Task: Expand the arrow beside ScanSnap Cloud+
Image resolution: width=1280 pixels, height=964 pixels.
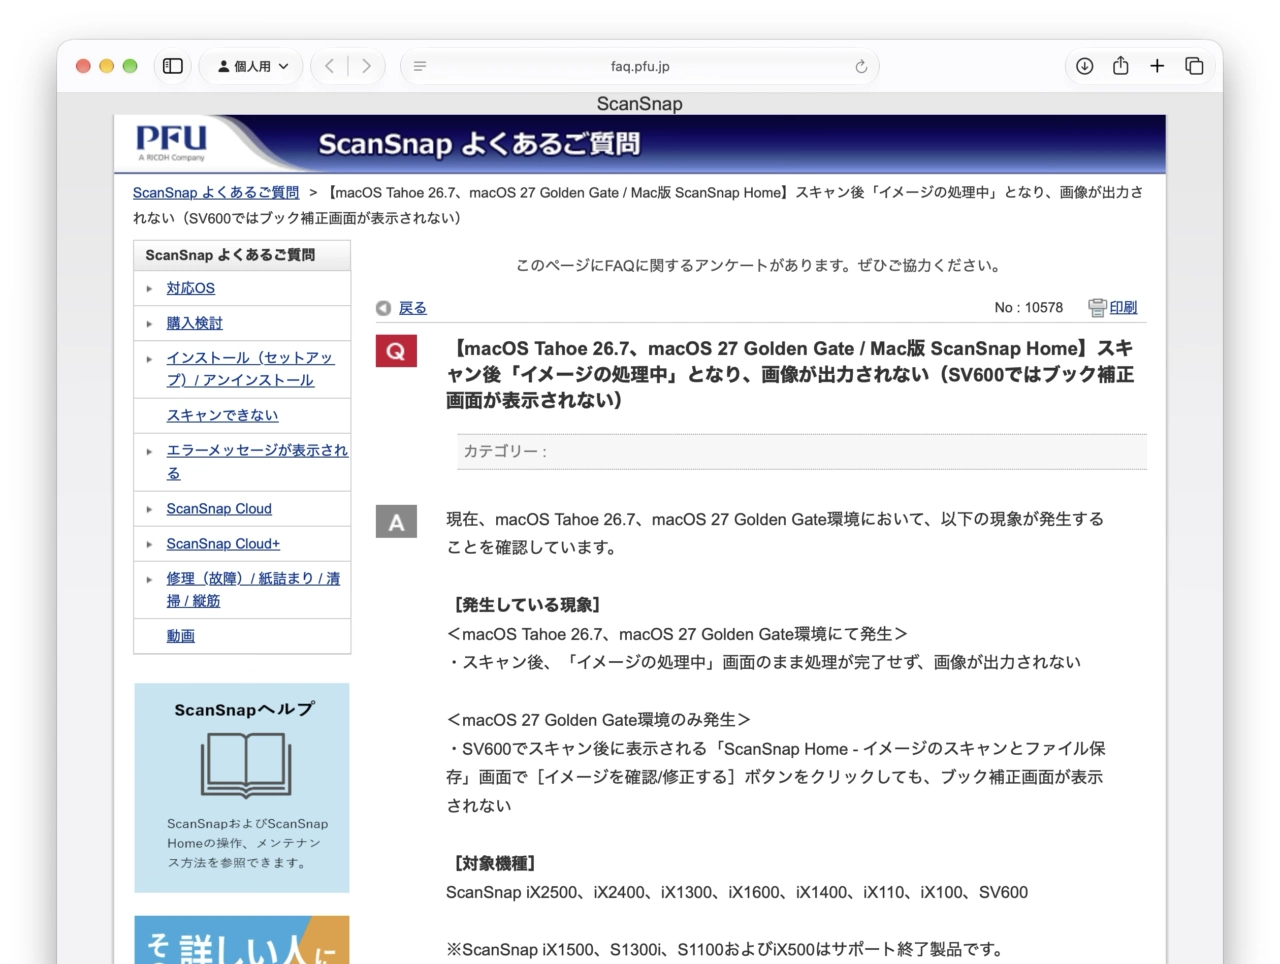Action: [x=149, y=545]
